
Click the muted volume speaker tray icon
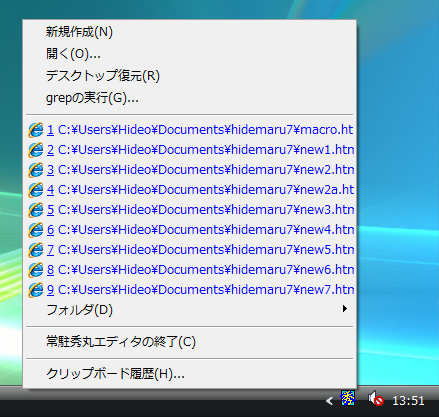pos(376,399)
